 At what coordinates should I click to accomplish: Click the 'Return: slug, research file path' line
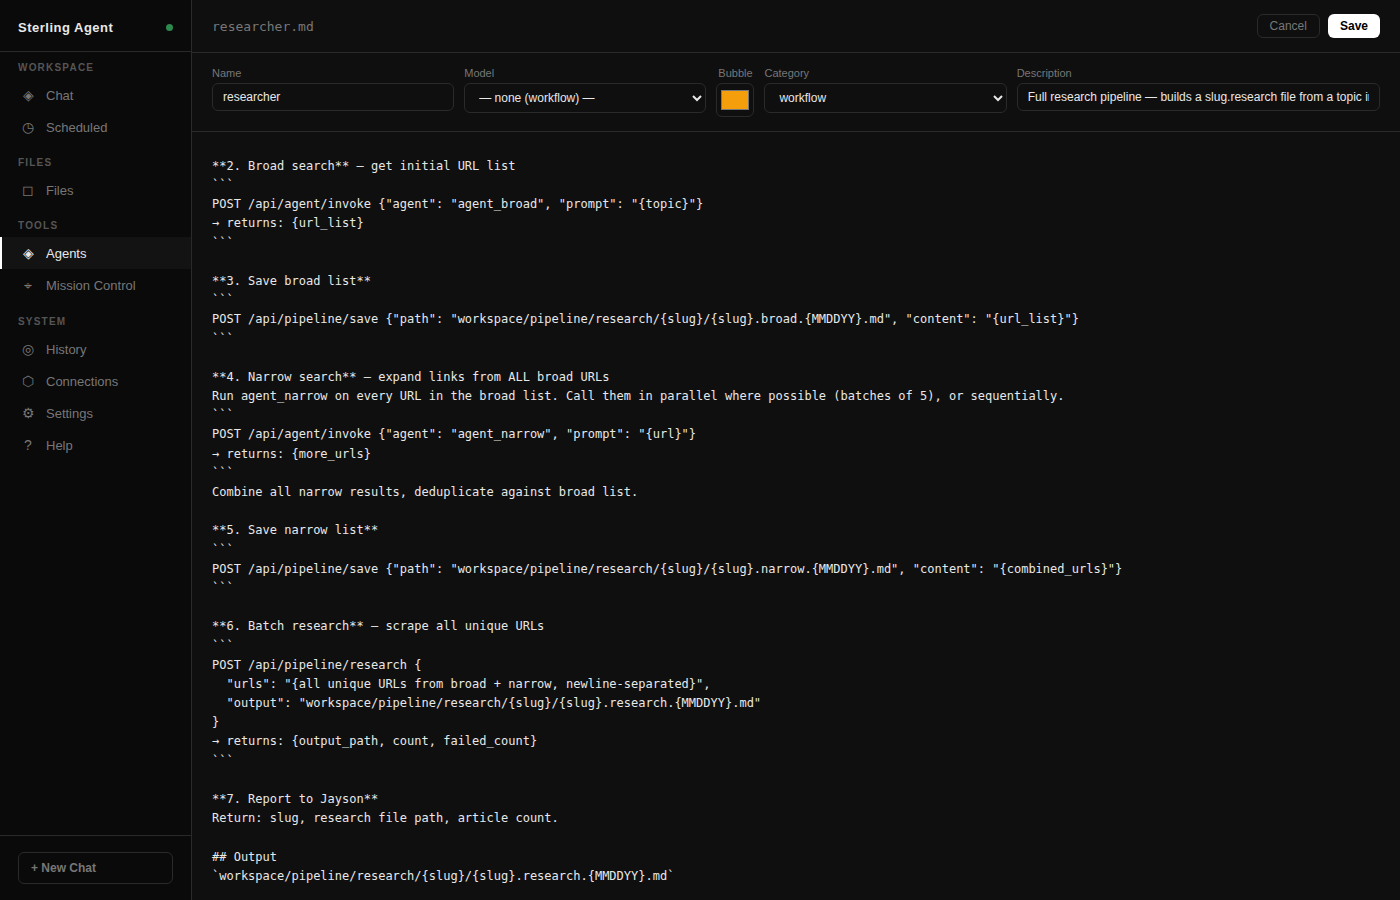pyautogui.click(x=385, y=818)
